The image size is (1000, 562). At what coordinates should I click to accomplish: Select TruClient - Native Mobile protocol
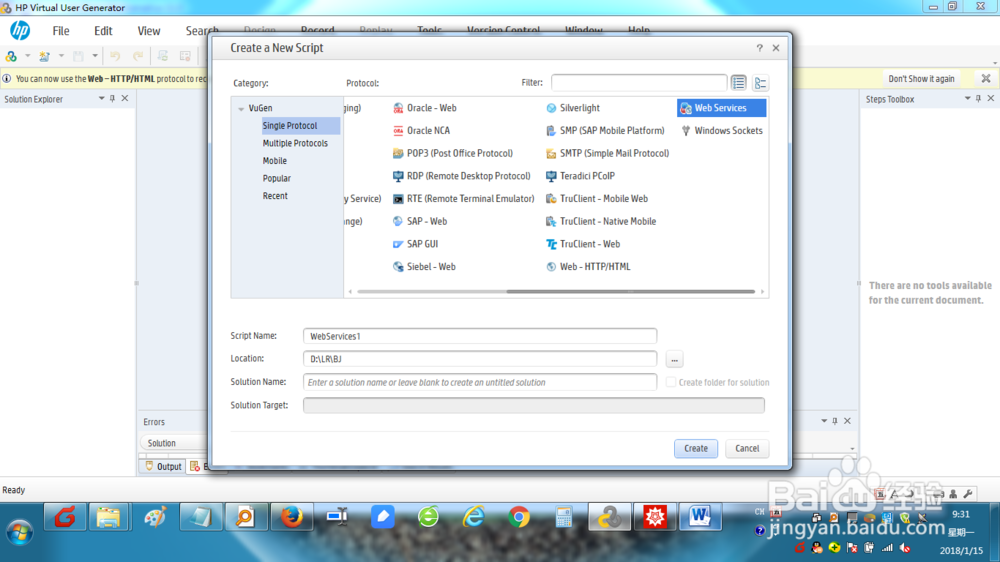(601, 221)
